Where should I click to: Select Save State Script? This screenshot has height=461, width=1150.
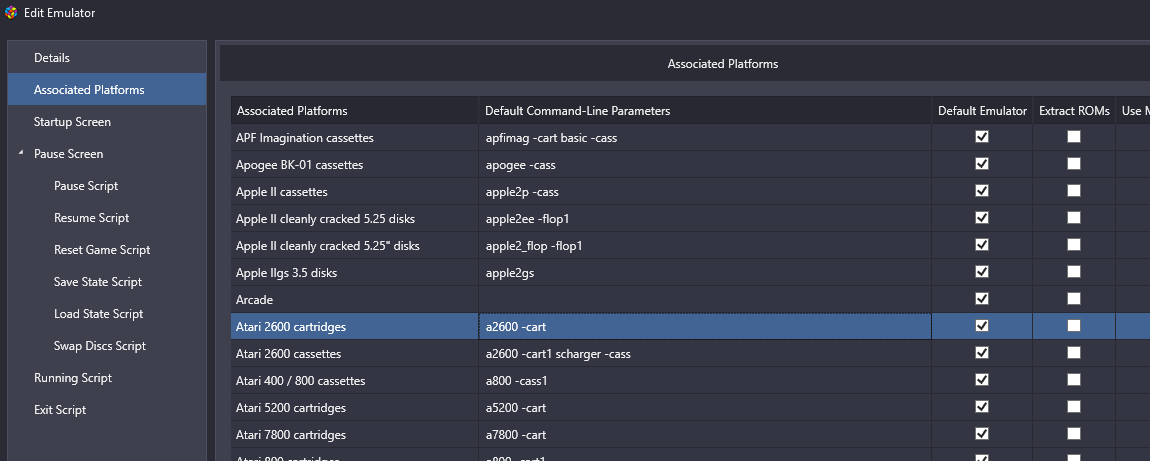coord(107,281)
